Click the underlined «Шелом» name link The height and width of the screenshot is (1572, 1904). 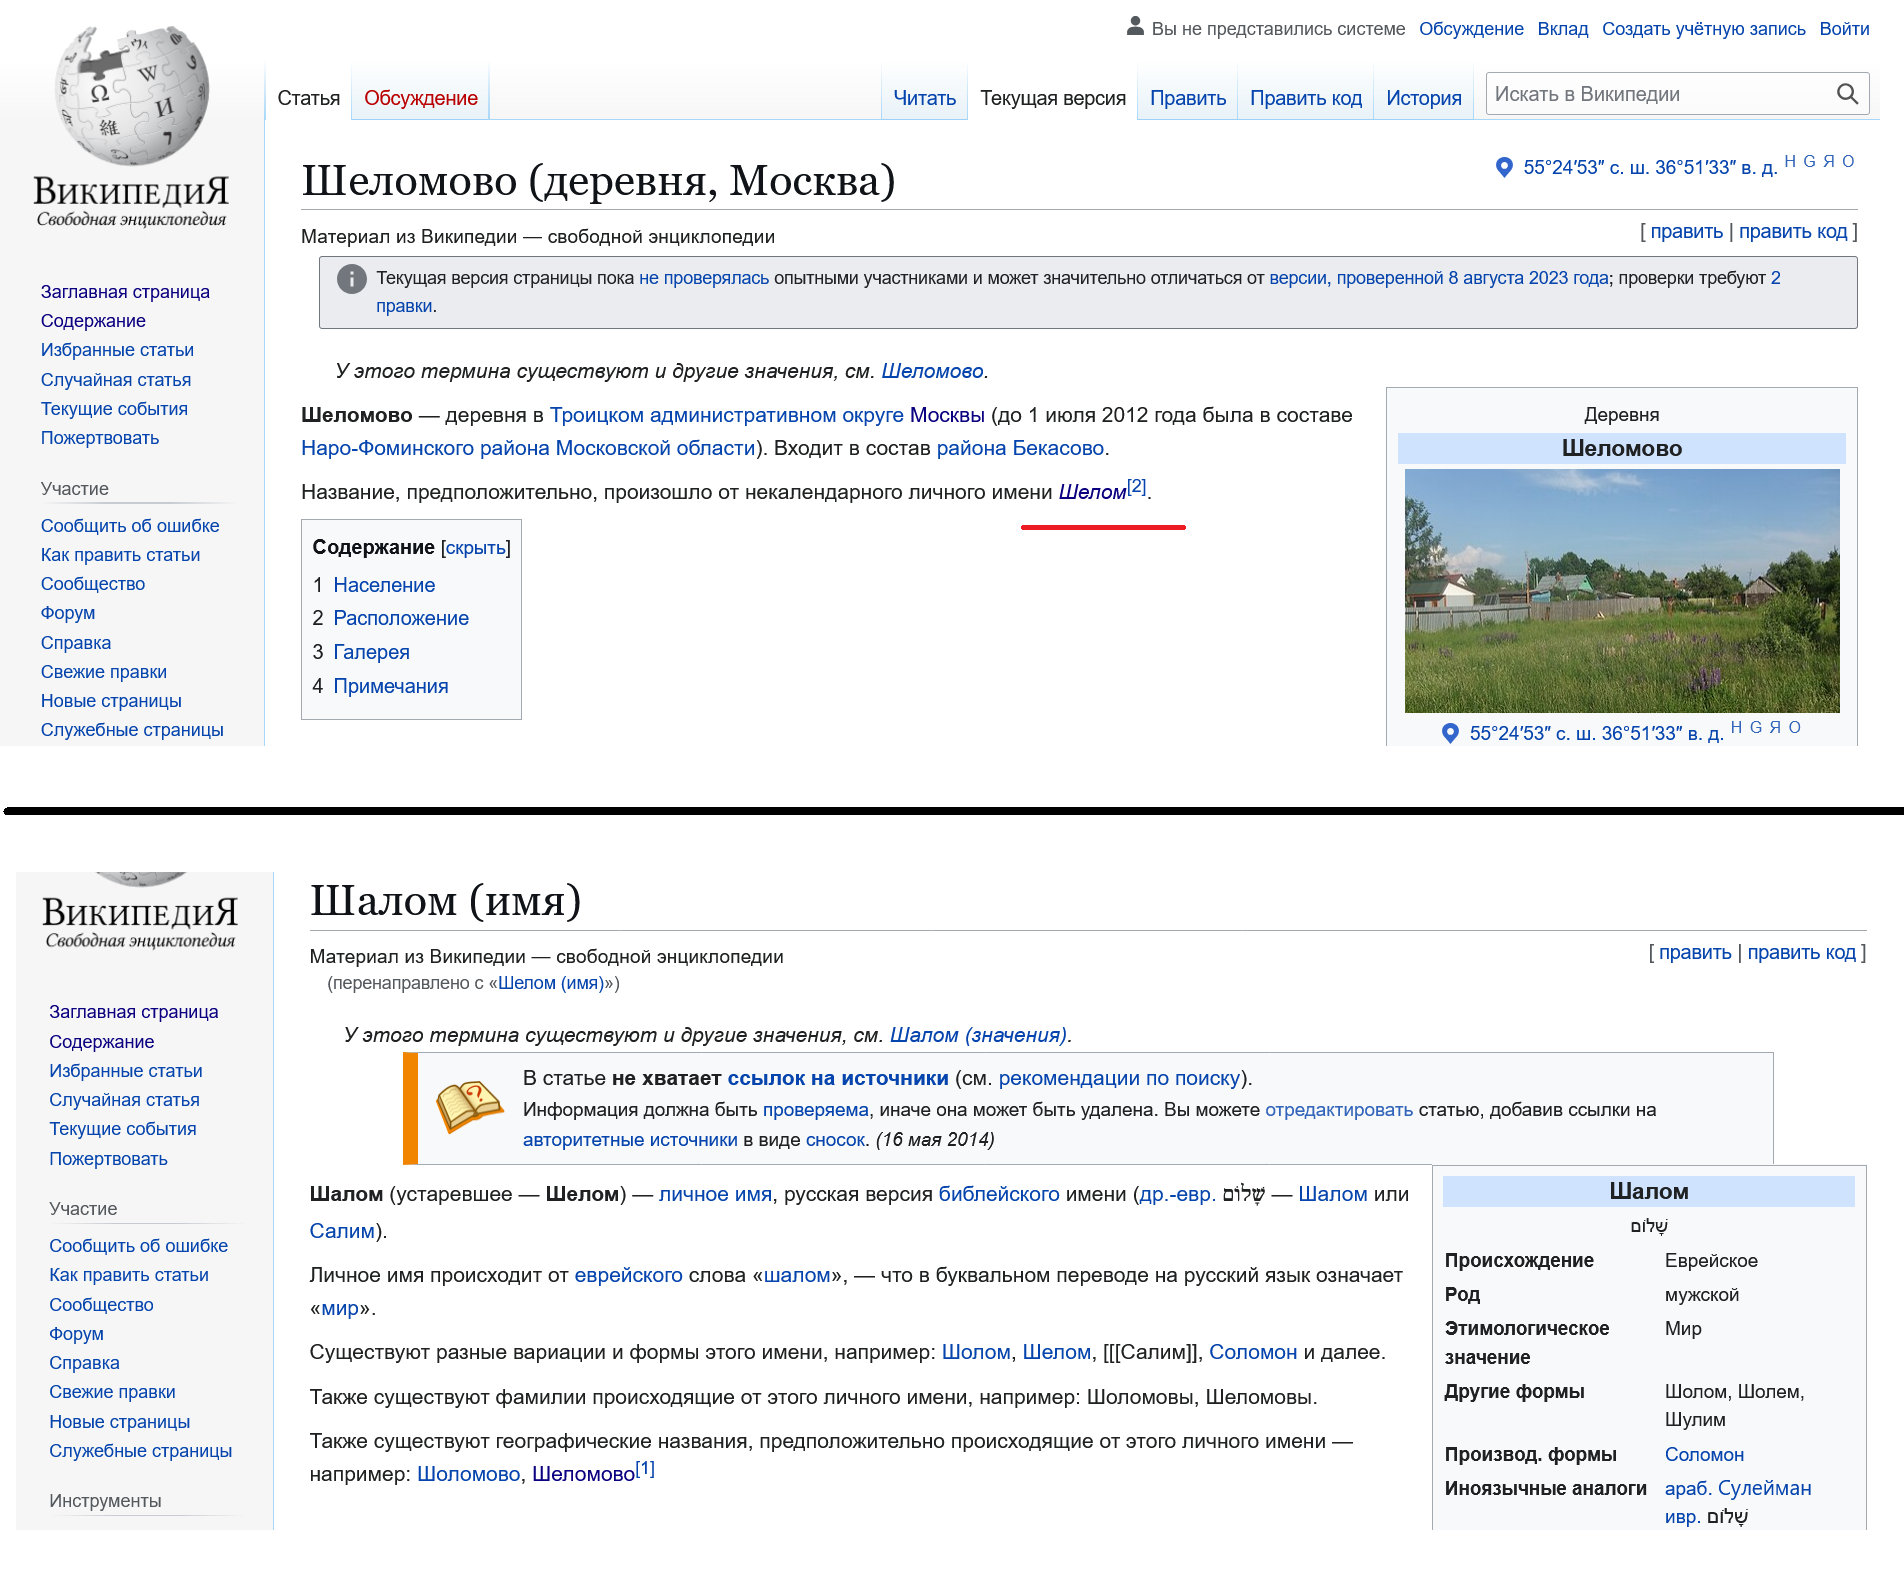click(1092, 492)
